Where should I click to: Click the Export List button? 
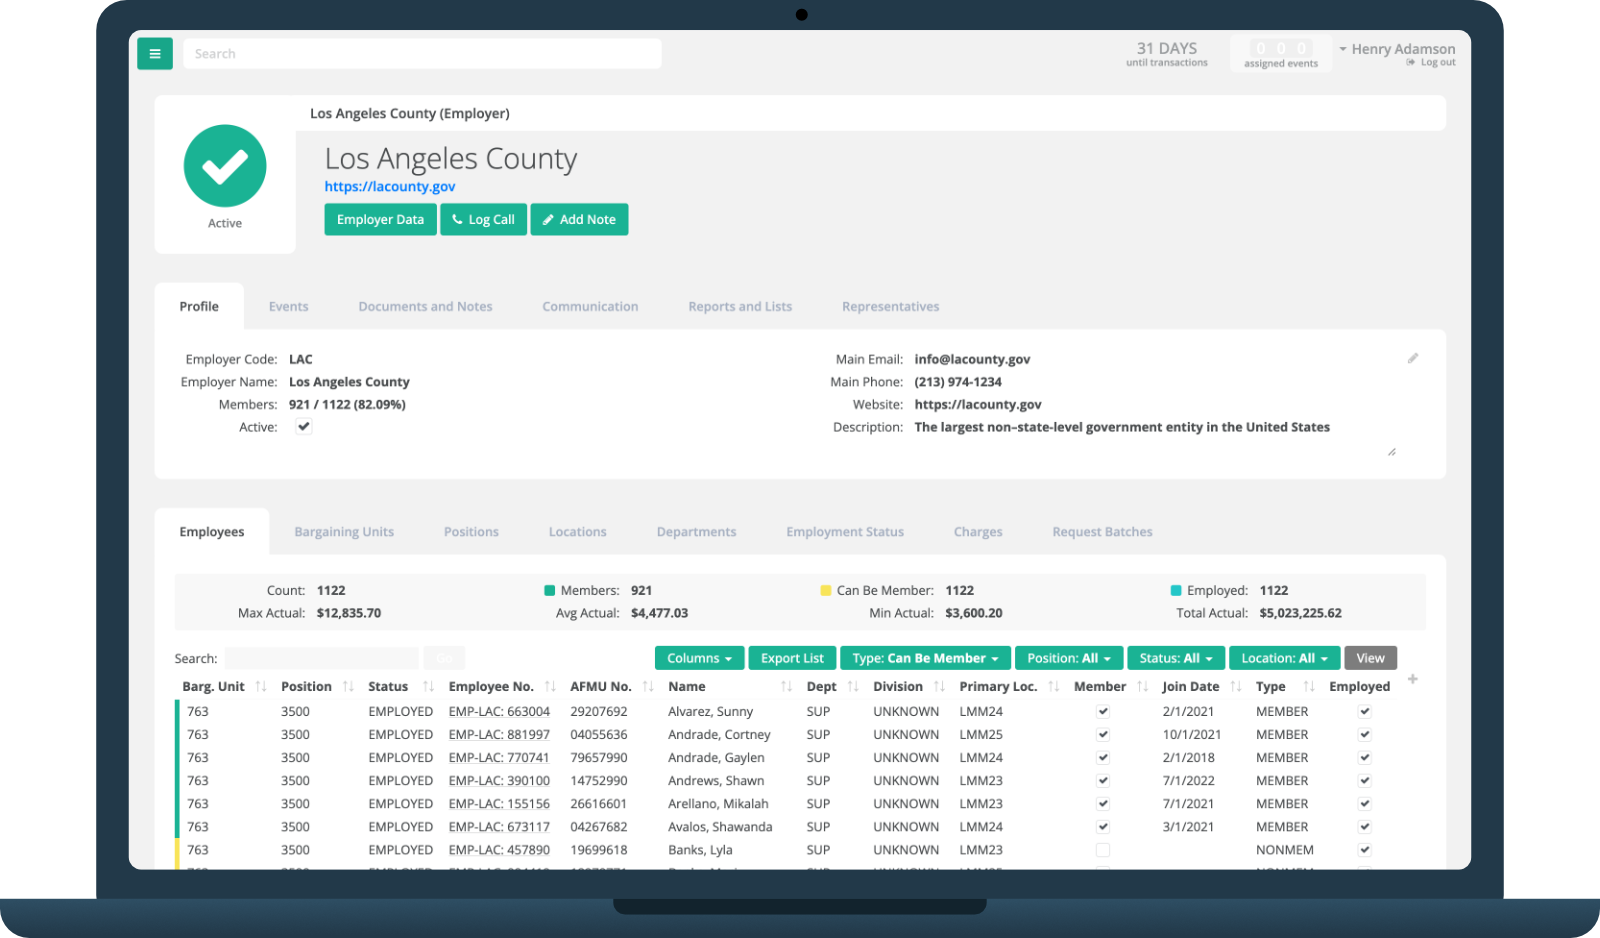[x=792, y=658]
